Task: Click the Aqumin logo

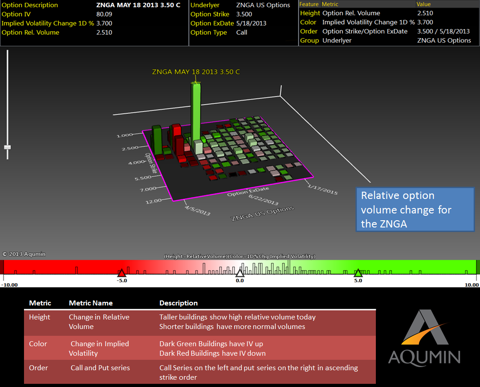Action: point(424,337)
